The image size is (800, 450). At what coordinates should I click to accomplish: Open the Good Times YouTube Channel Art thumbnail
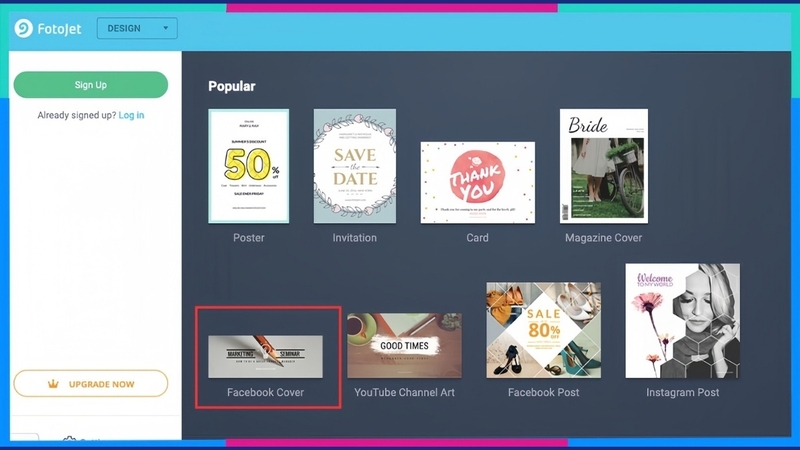pyautogui.click(x=405, y=346)
